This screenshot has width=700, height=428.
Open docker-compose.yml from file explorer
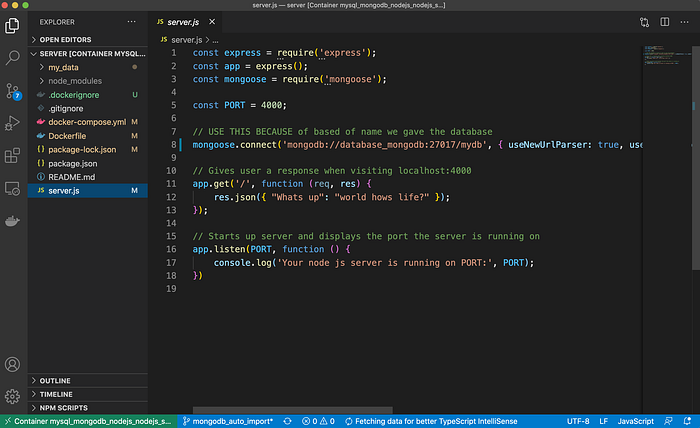[x=87, y=122]
